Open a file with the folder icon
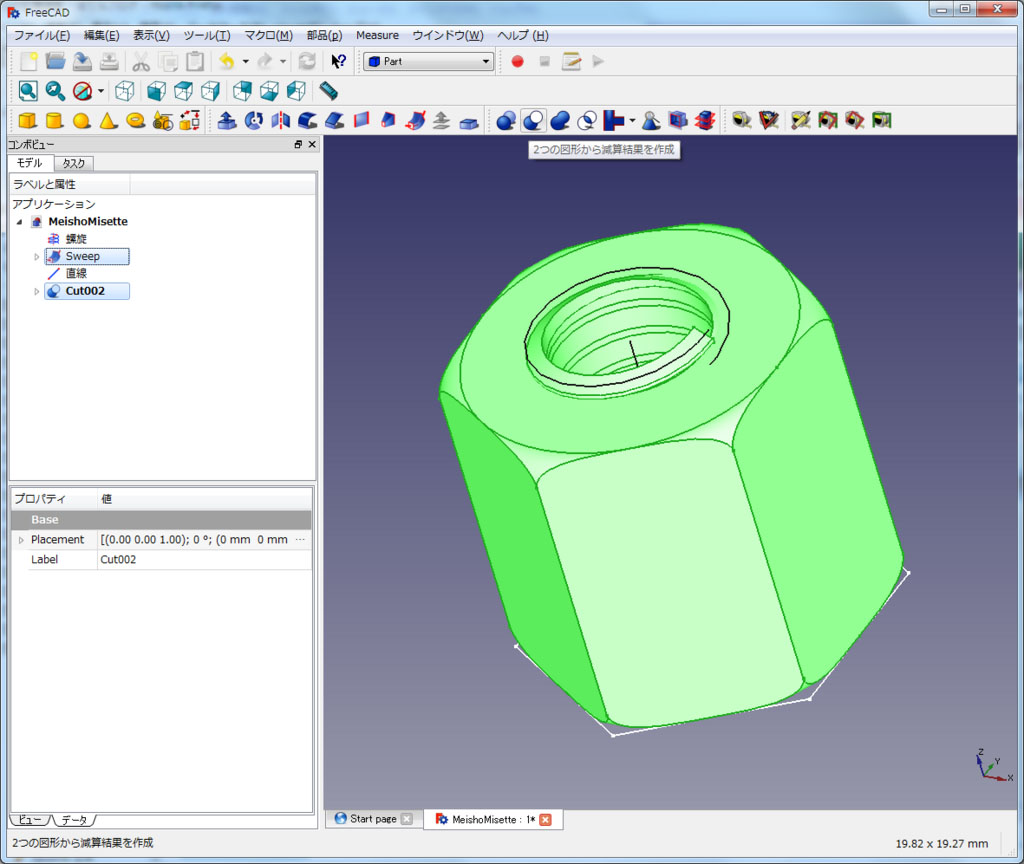The image size is (1024, 864). tap(56, 61)
